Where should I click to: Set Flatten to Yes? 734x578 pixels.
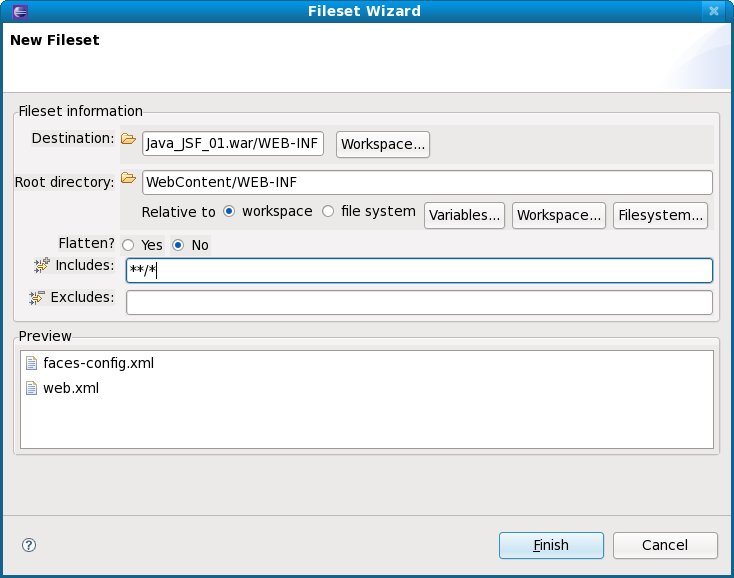127,245
